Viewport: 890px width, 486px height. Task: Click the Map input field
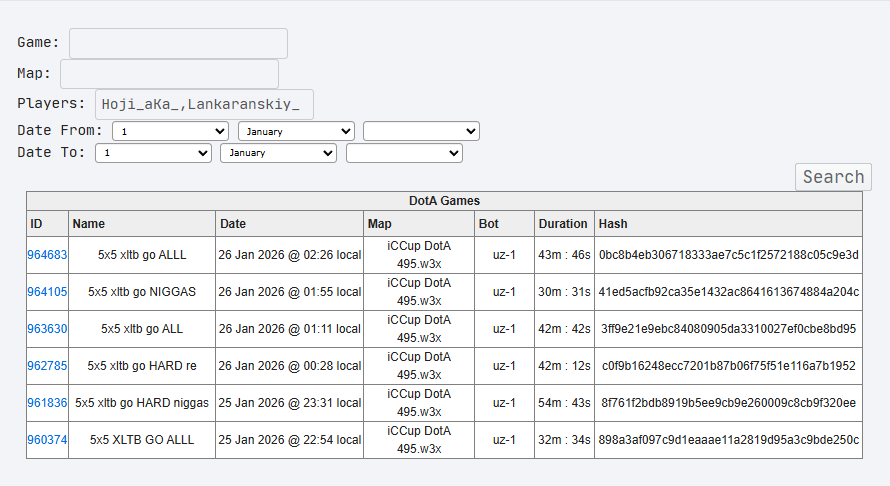coord(169,74)
